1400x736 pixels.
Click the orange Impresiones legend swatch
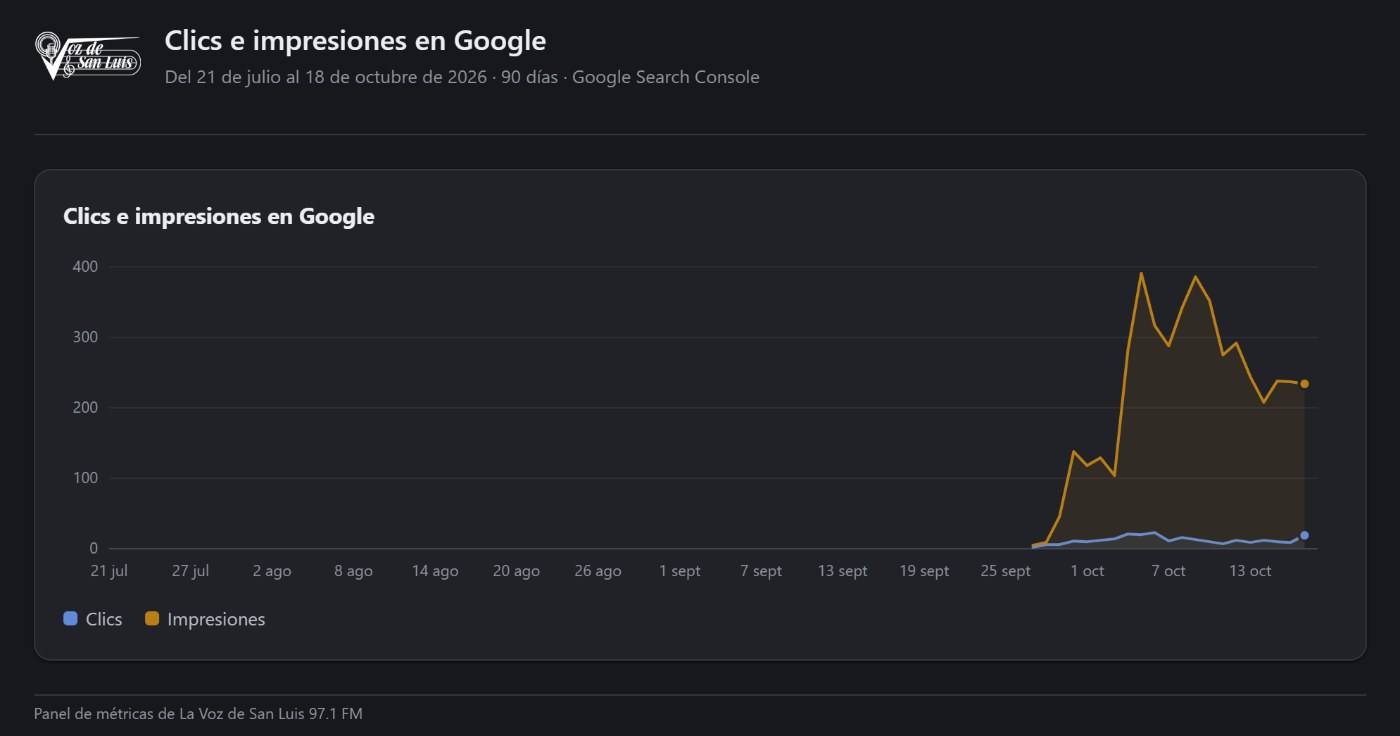click(152, 619)
